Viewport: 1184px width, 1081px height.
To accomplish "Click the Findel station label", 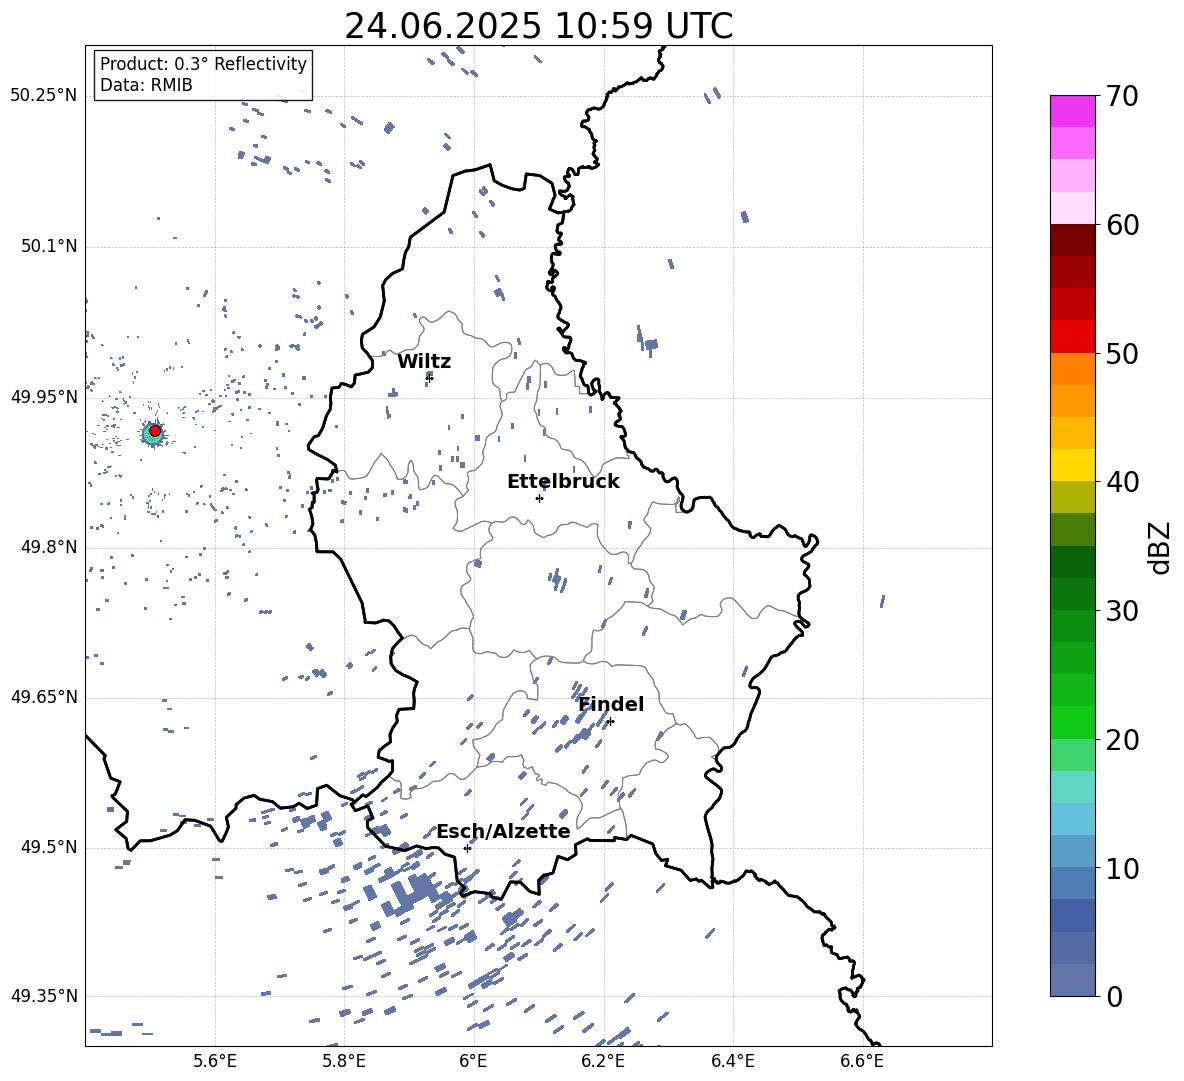I will point(611,704).
